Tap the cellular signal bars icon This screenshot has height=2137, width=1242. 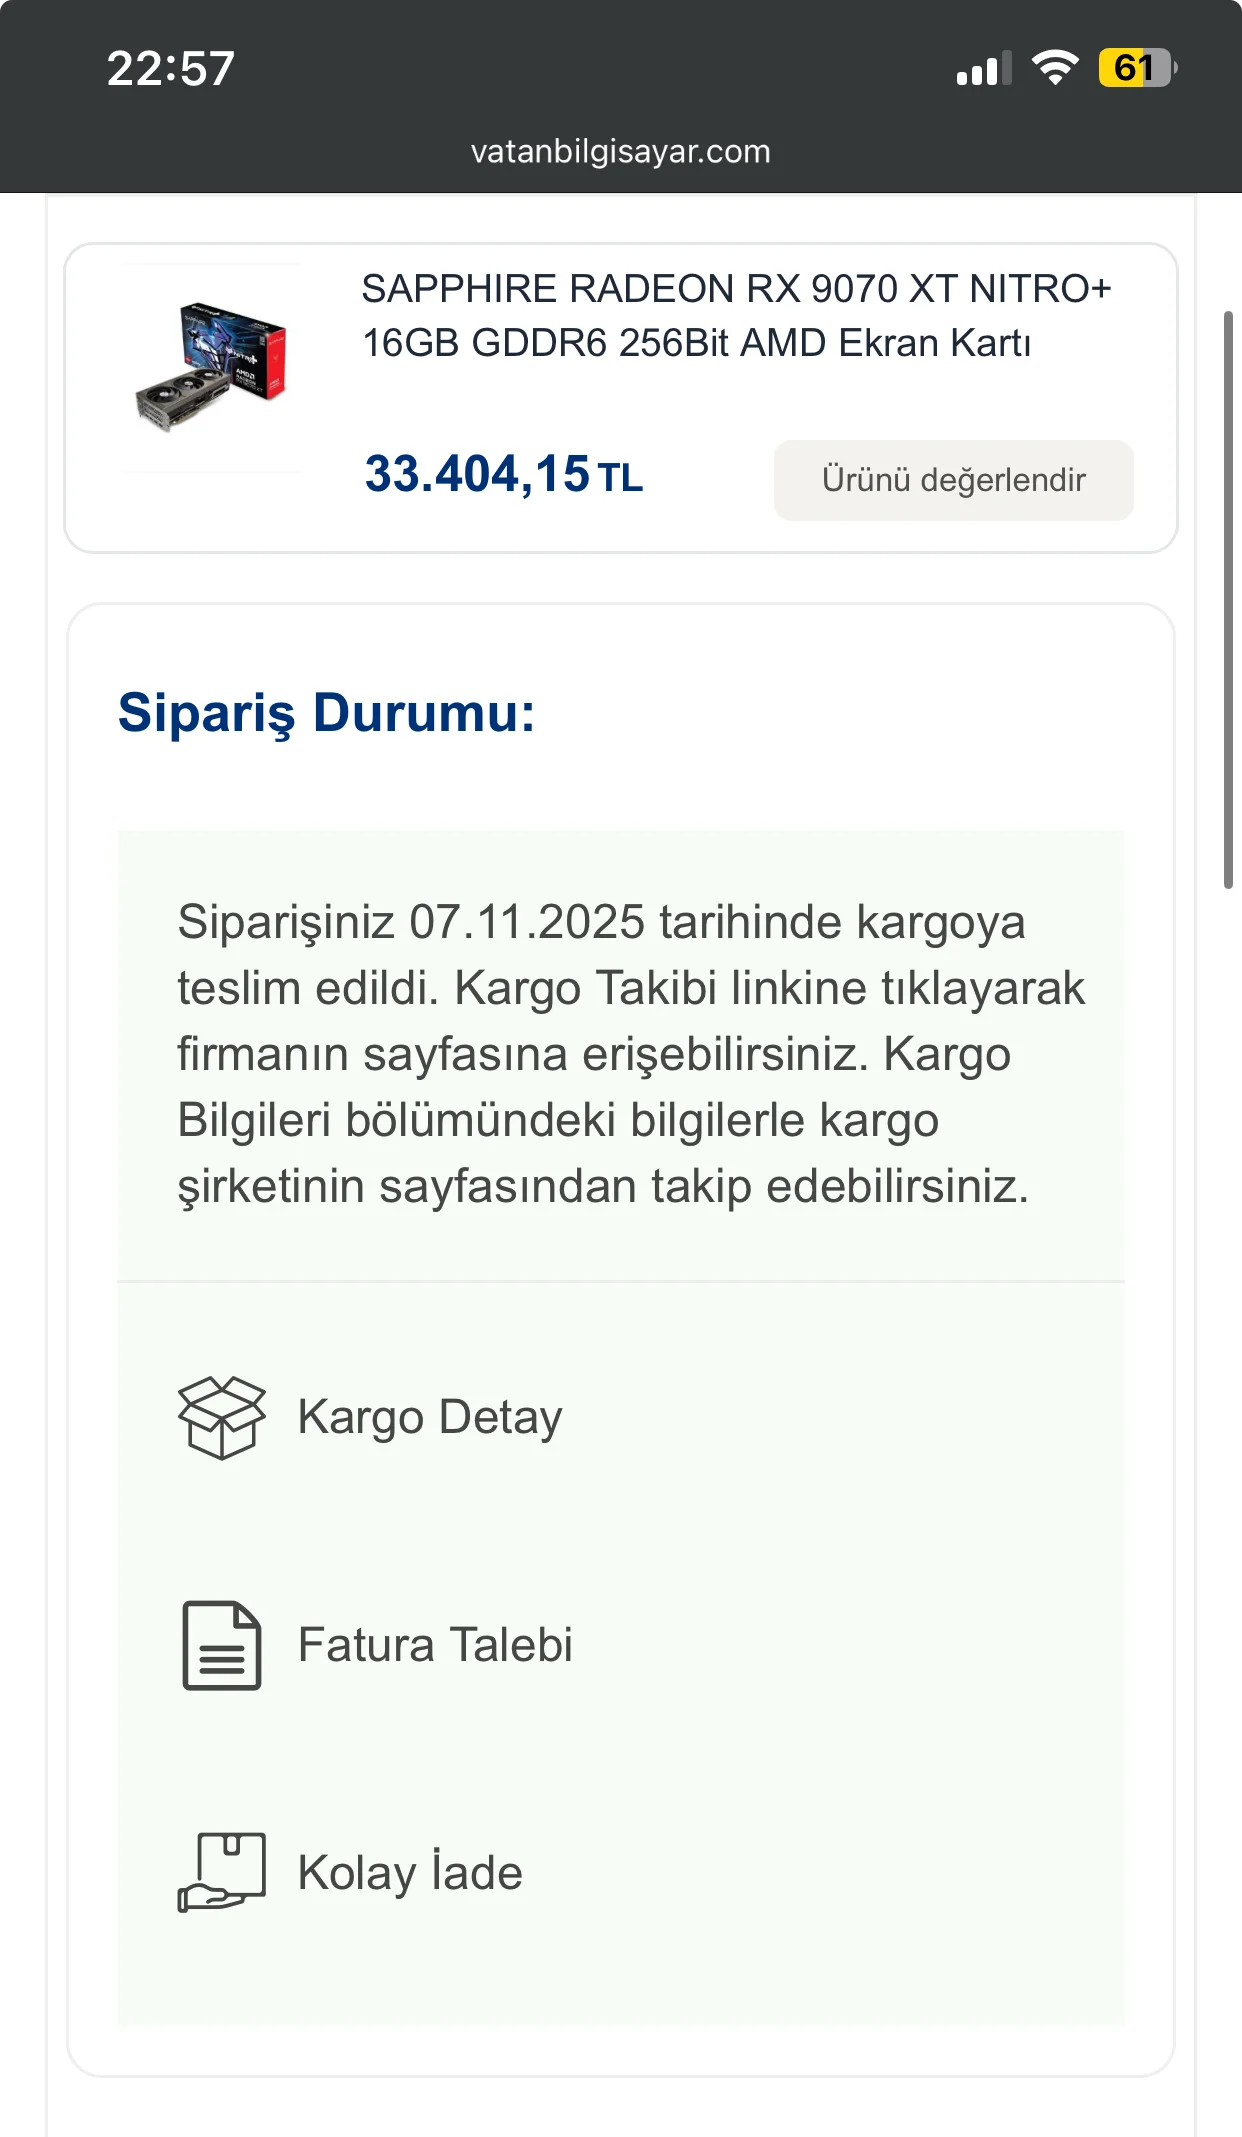[x=983, y=69]
